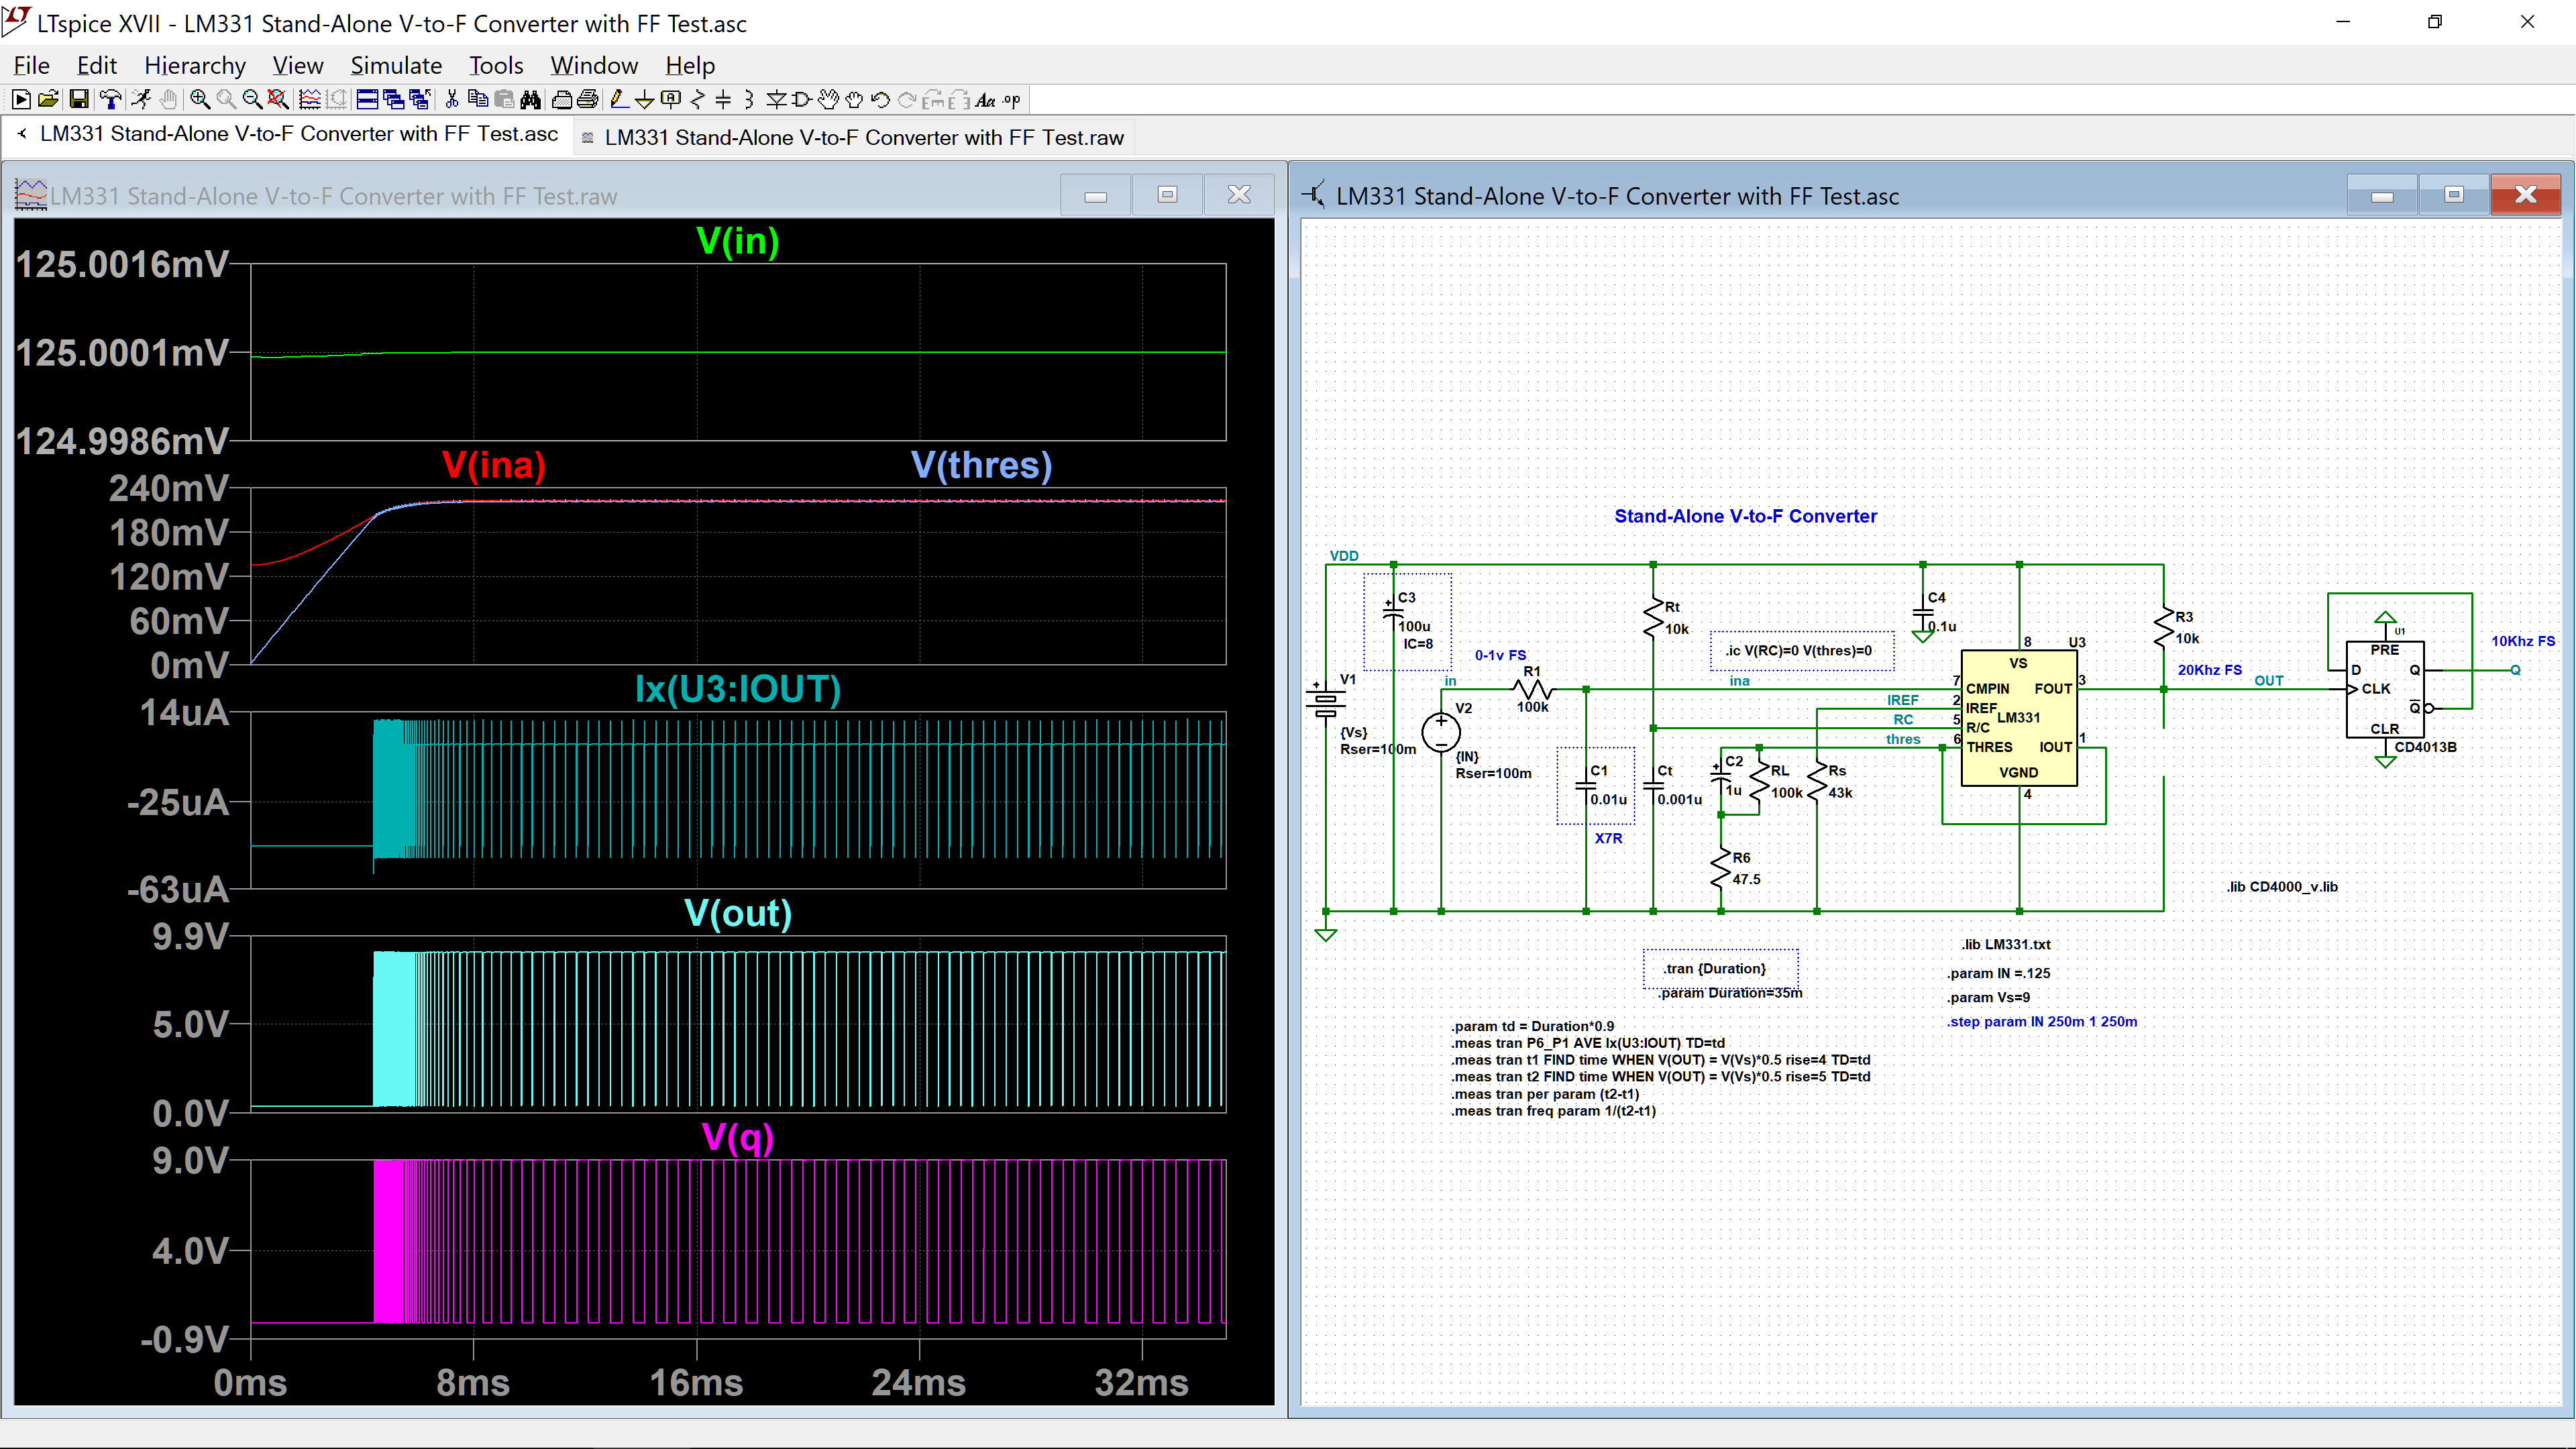2576x1449 pixels.
Task: Click the V(ina) trace label
Action: point(493,465)
